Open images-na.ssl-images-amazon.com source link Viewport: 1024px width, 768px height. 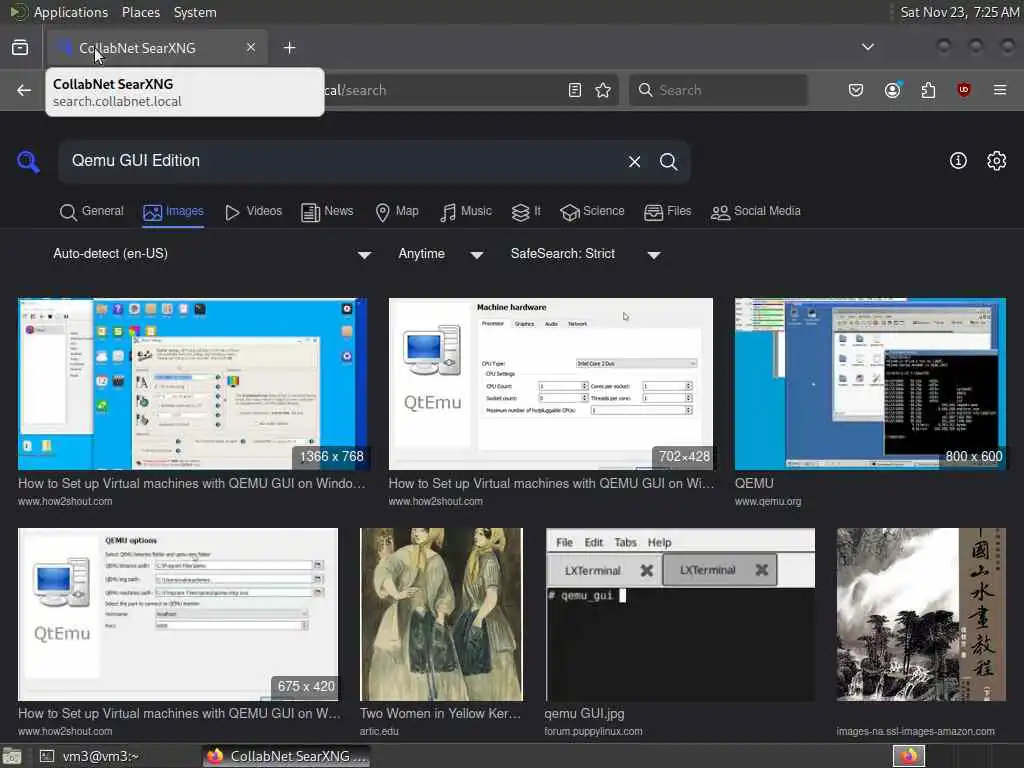[x=915, y=731]
